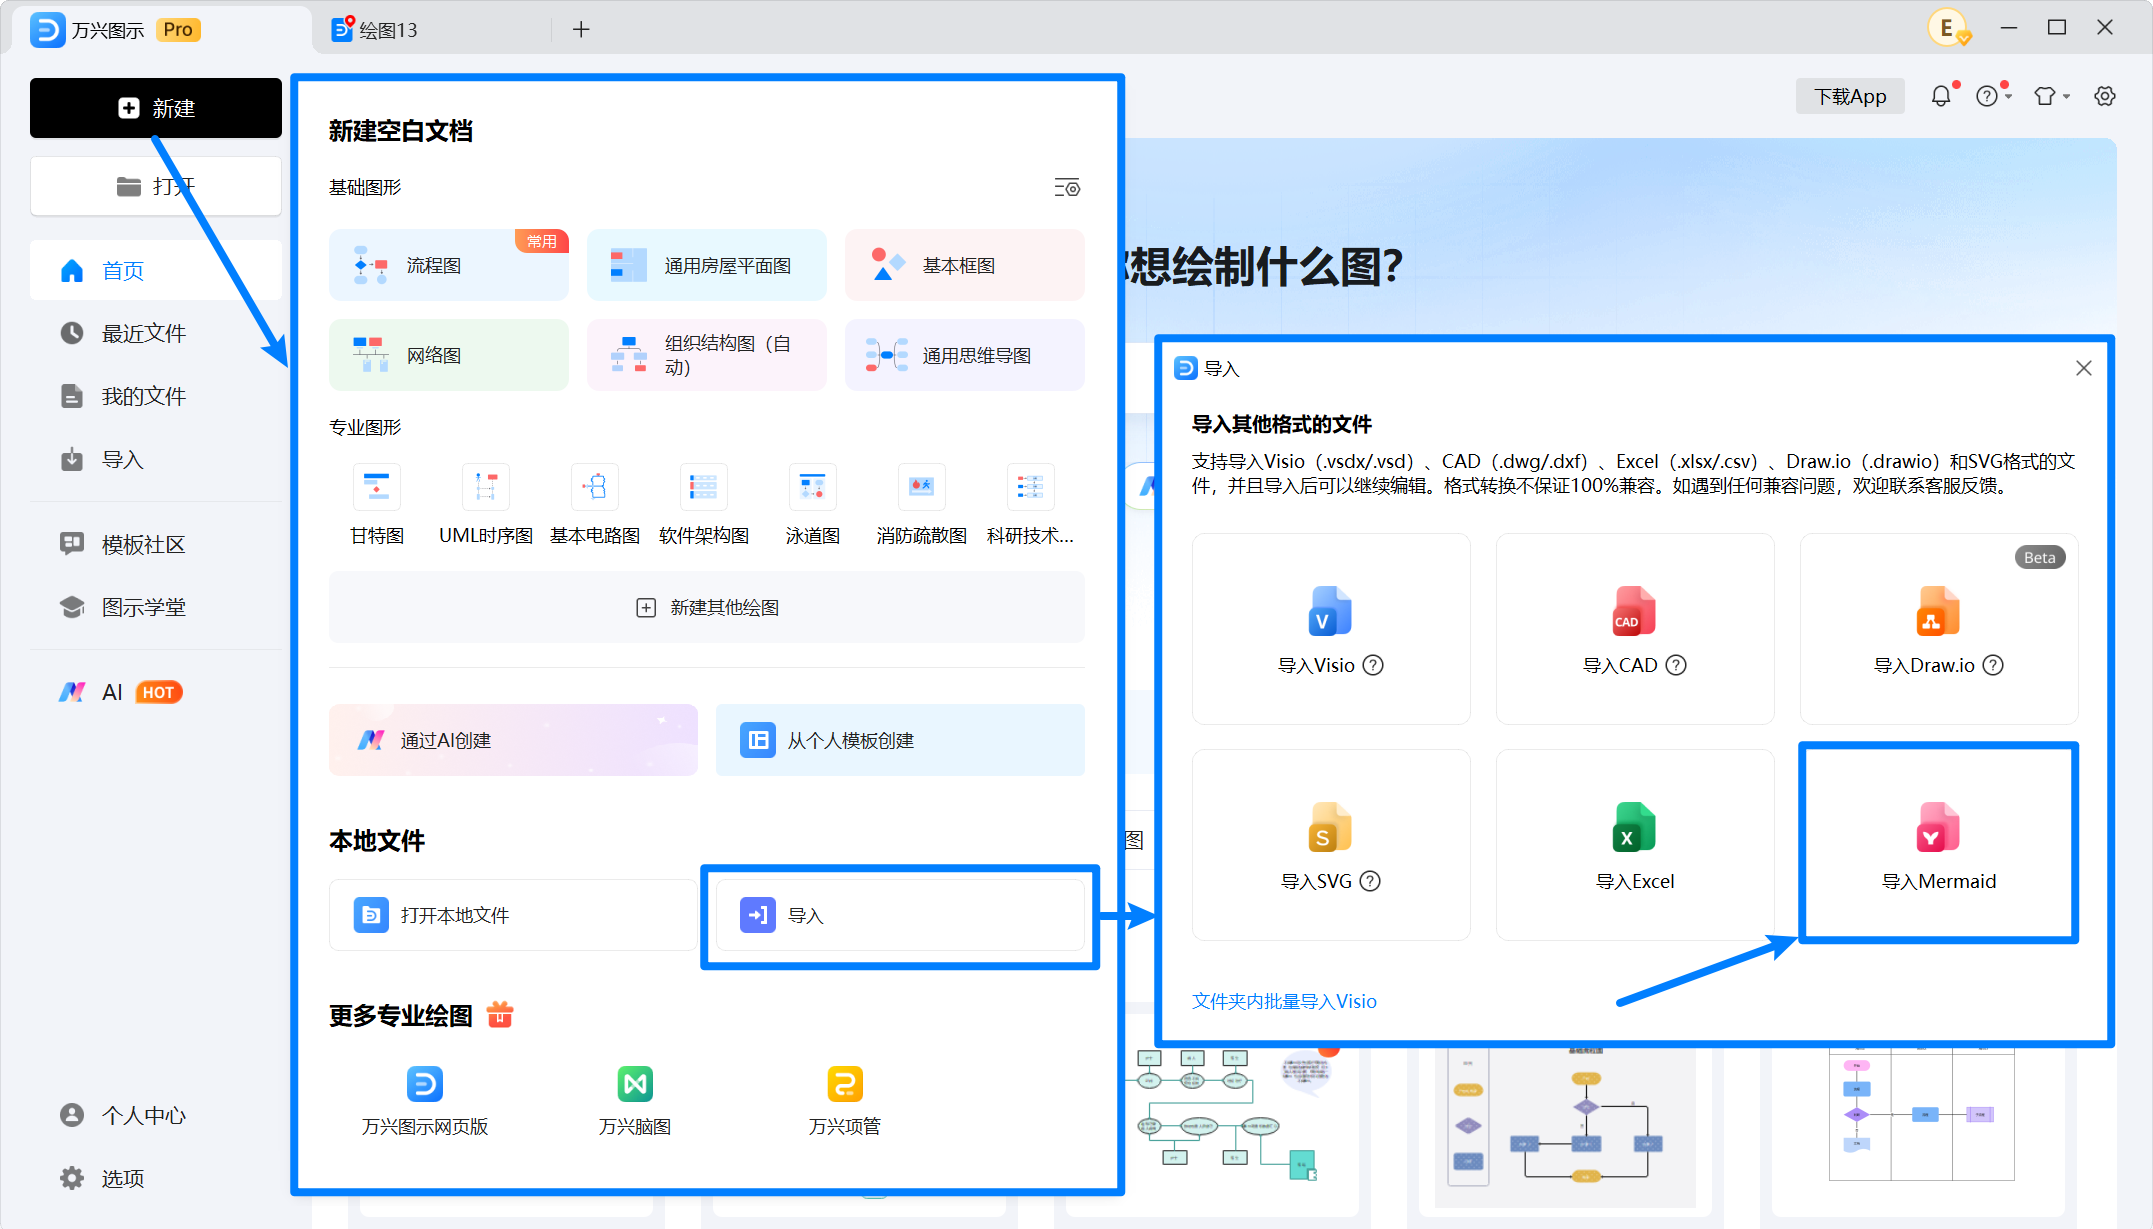The image size is (2153, 1229).
Task: Create a 通用房屋平面图 floor plan
Action: pos(707,265)
